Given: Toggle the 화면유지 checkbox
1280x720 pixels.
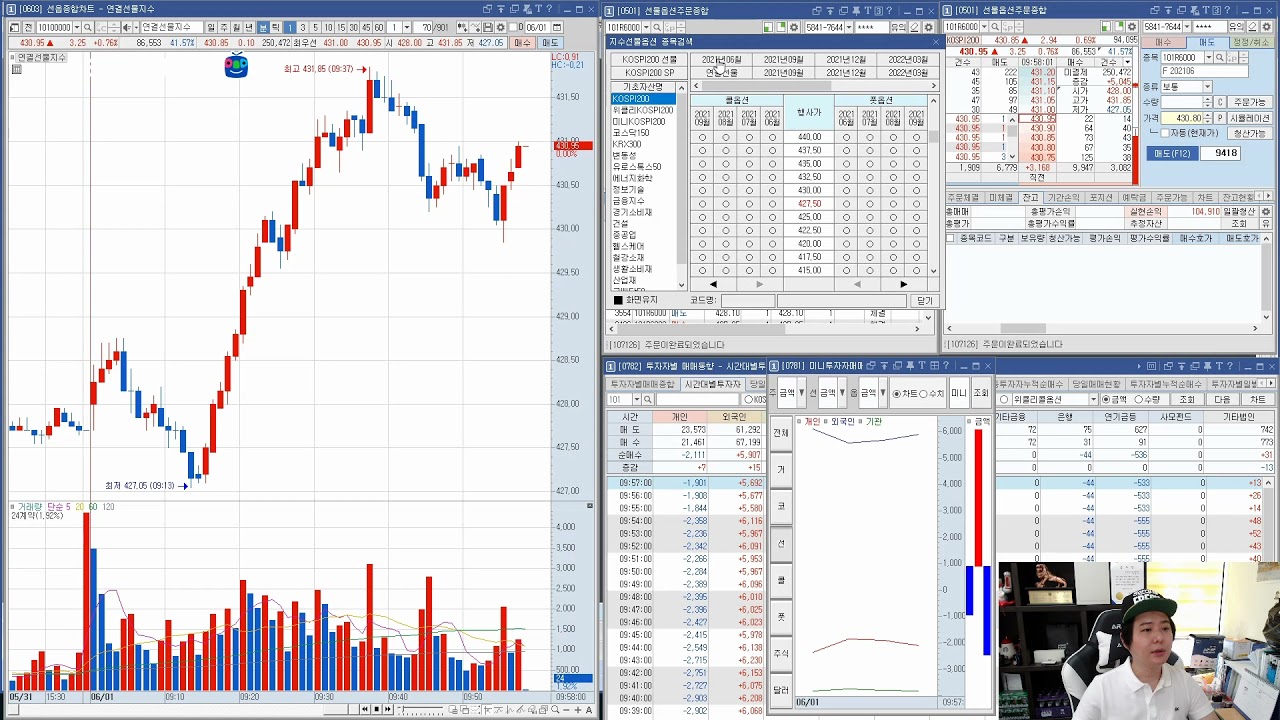Looking at the screenshot, I should 618,300.
